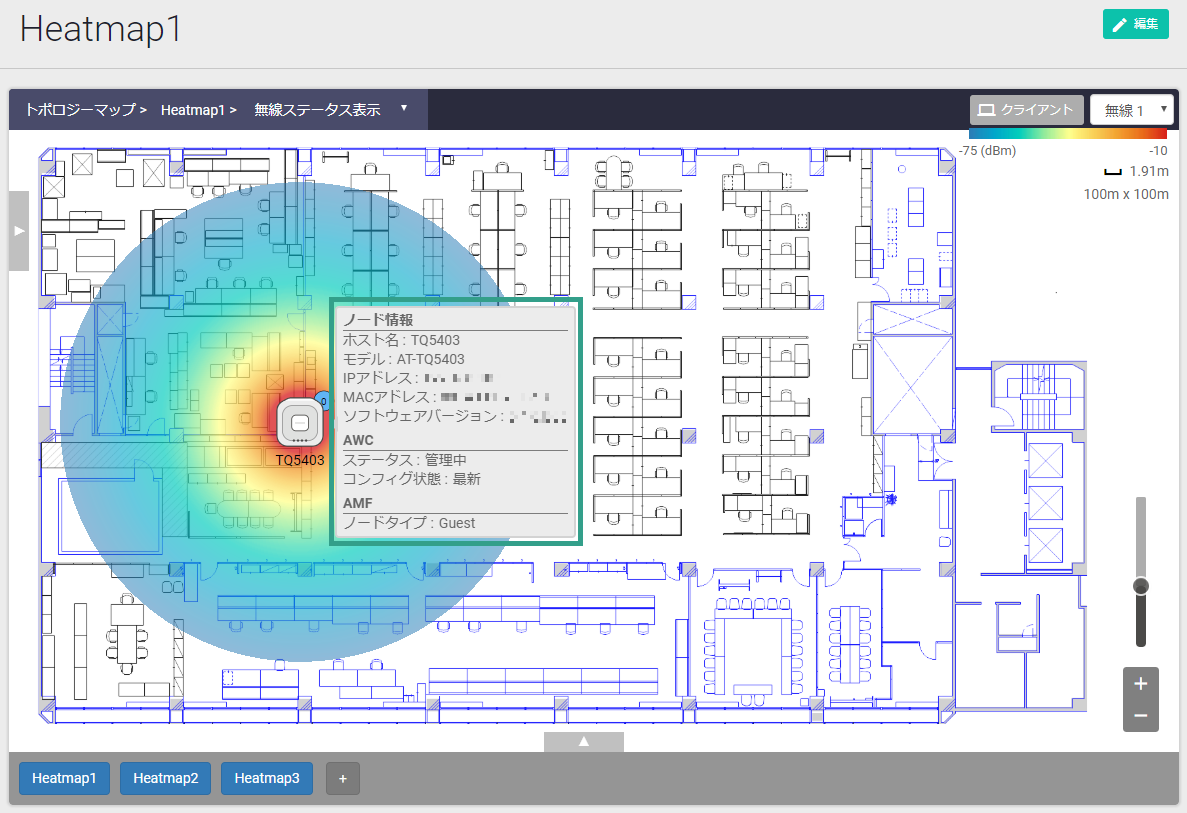Click the ノード情報 popup panel

455,421
